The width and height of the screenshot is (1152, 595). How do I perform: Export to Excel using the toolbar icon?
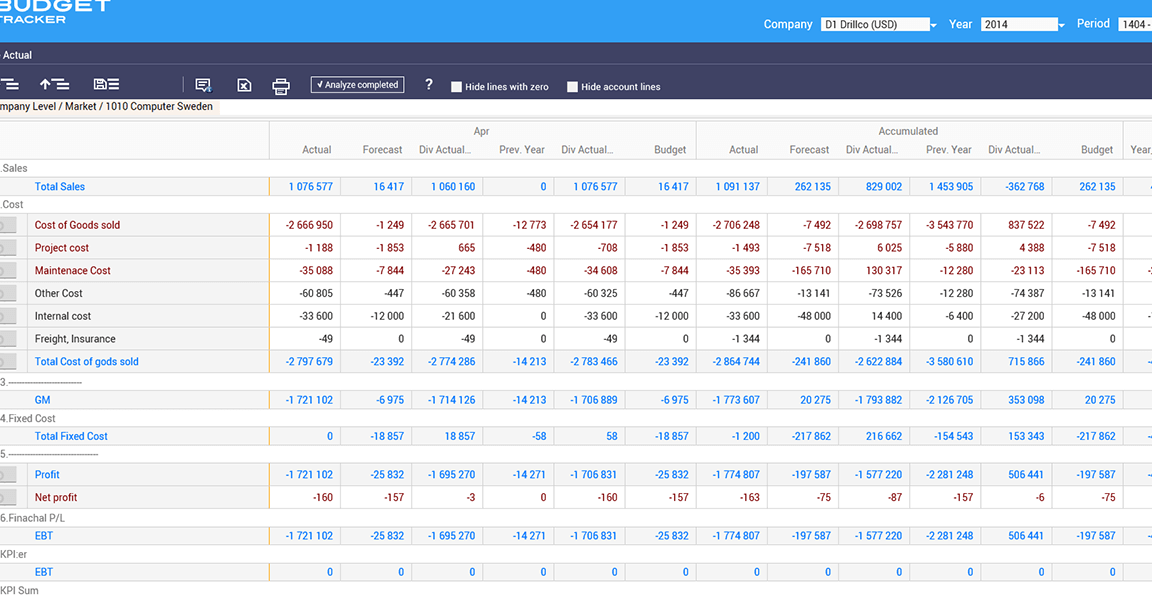point(244,85)
